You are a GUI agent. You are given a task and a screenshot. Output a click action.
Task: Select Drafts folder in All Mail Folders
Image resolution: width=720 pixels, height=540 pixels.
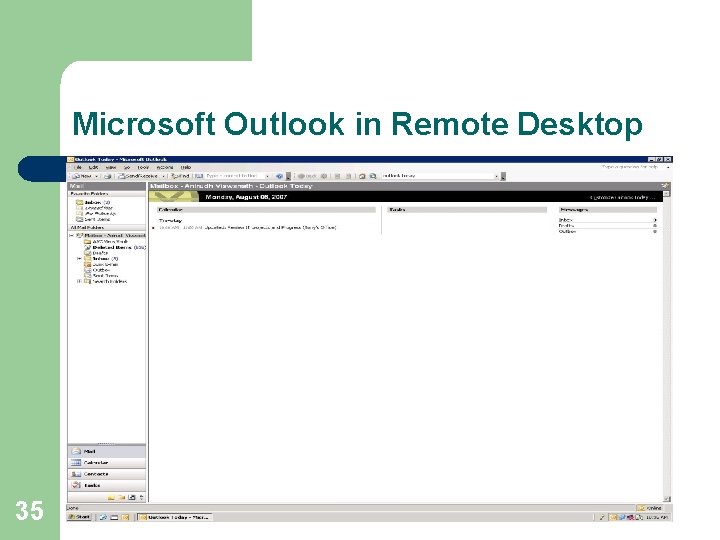tap(96, 253)
